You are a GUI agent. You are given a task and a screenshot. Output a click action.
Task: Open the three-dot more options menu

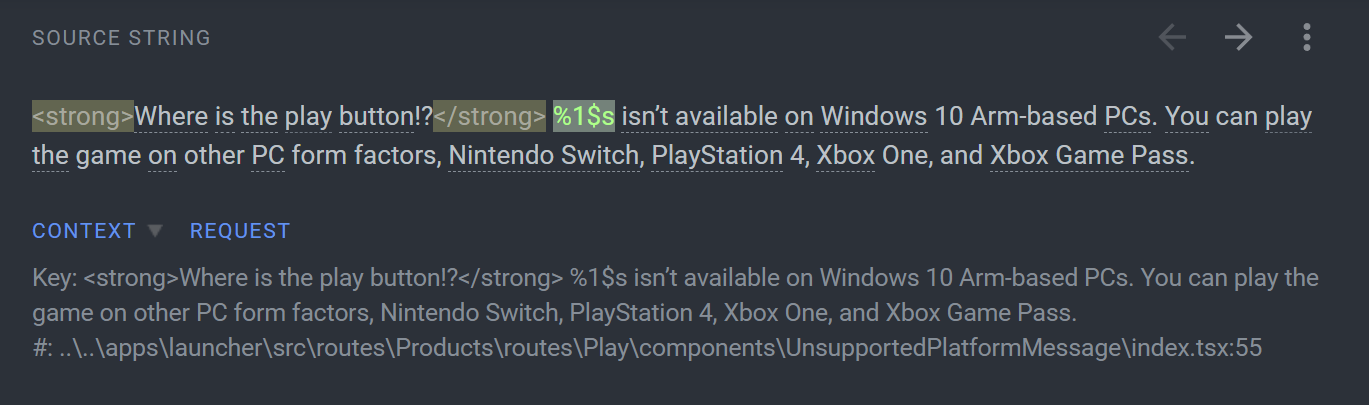coord(1306,38)
